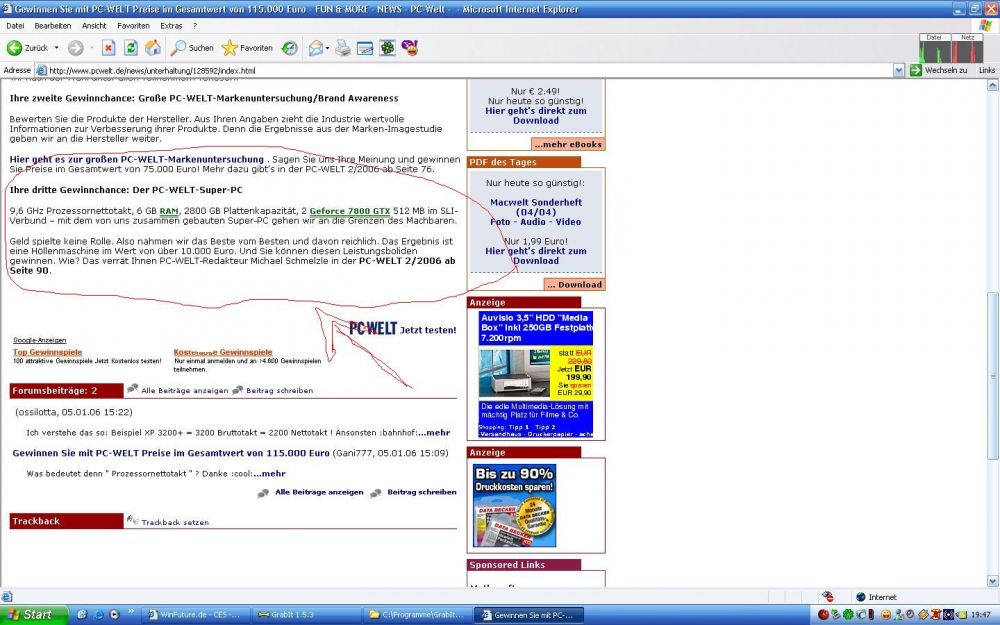
Task: Click the vertical scrollbar thumb
Action: pos(992,376)
